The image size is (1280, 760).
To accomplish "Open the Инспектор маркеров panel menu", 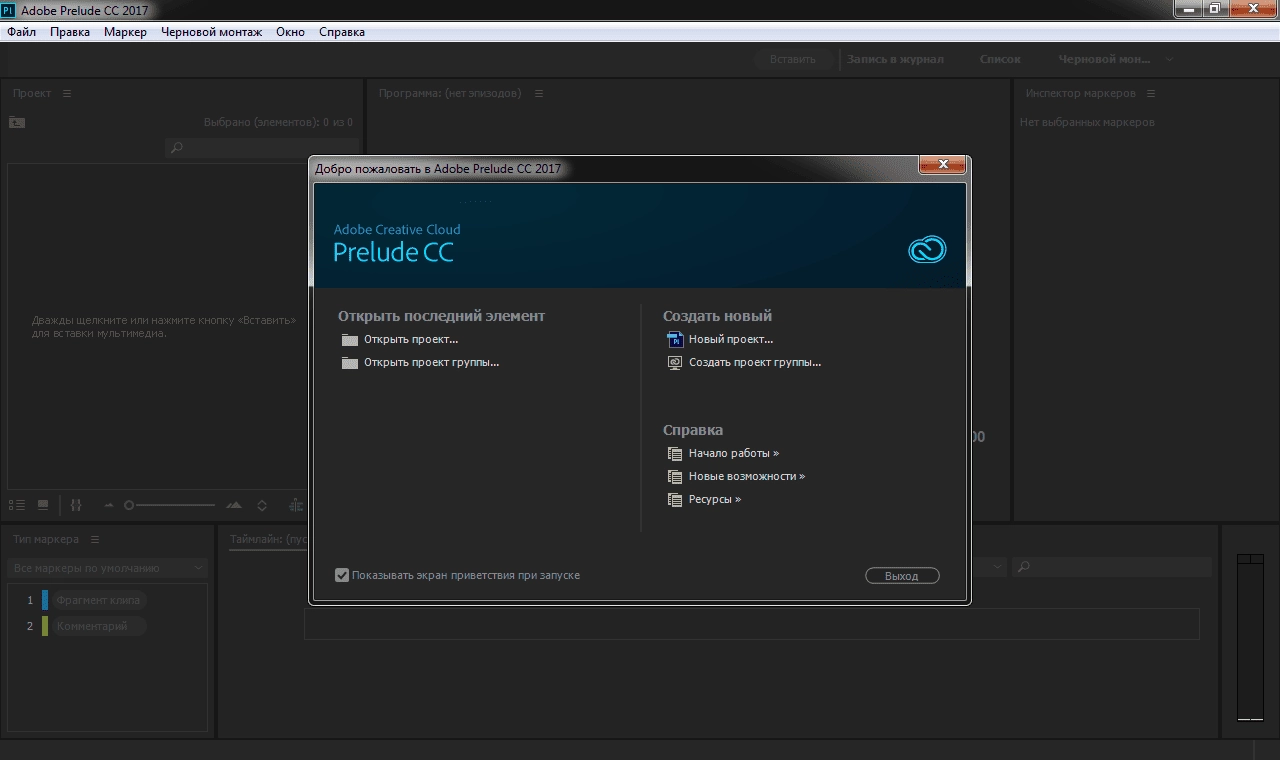I will [x=1151, y=93].
